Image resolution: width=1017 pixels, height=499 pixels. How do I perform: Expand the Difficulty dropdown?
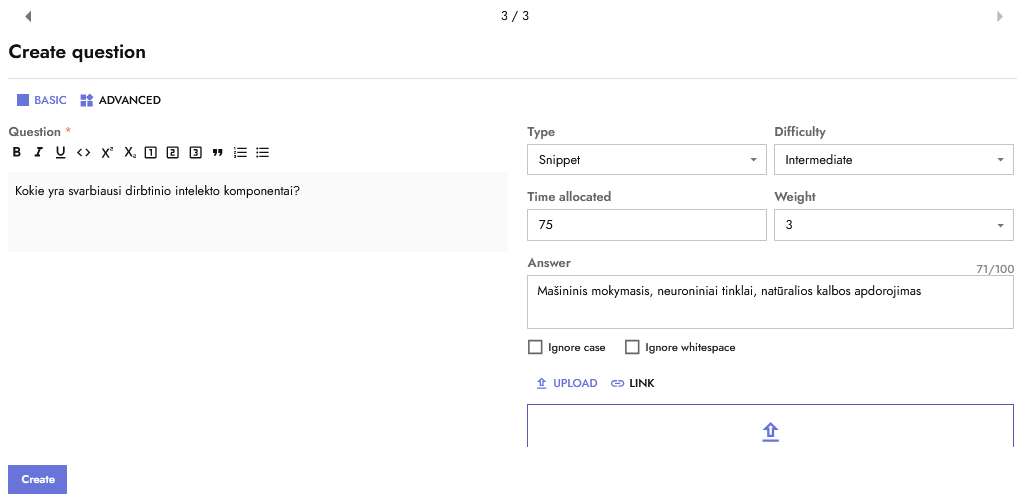pyautogui.click(x=893, y=160)
